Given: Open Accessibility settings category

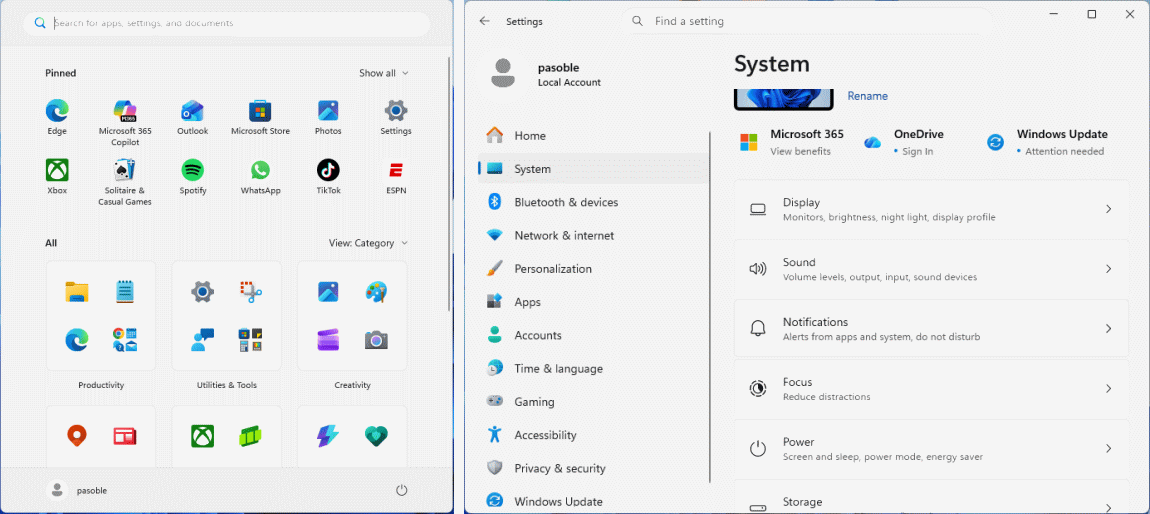Looking at the screenshot, I should point(593,436).
